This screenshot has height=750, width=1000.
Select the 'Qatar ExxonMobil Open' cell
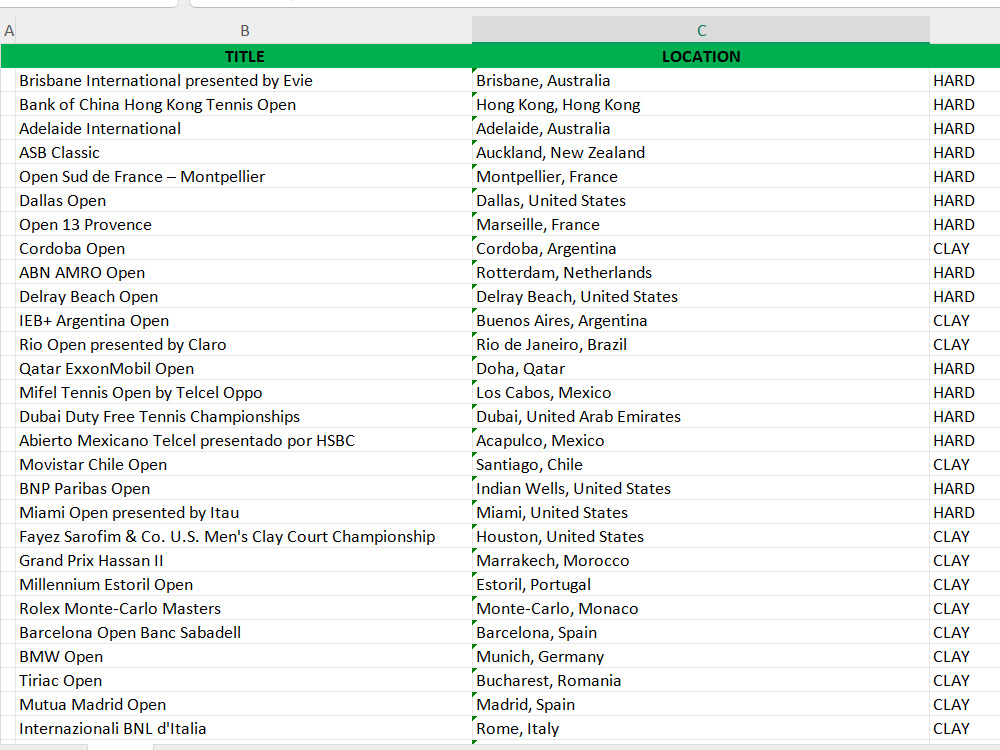pyautogui.click(x=244, y=369)
